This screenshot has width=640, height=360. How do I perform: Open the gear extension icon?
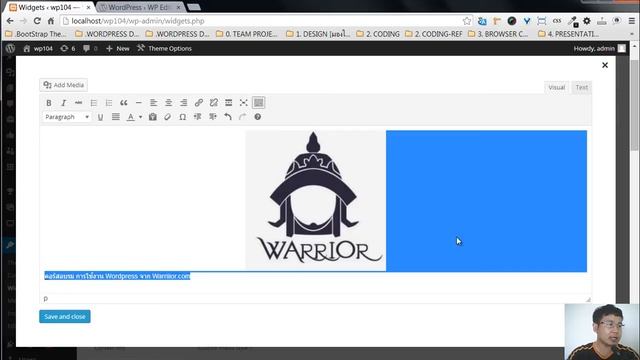(x=587, y=21)
